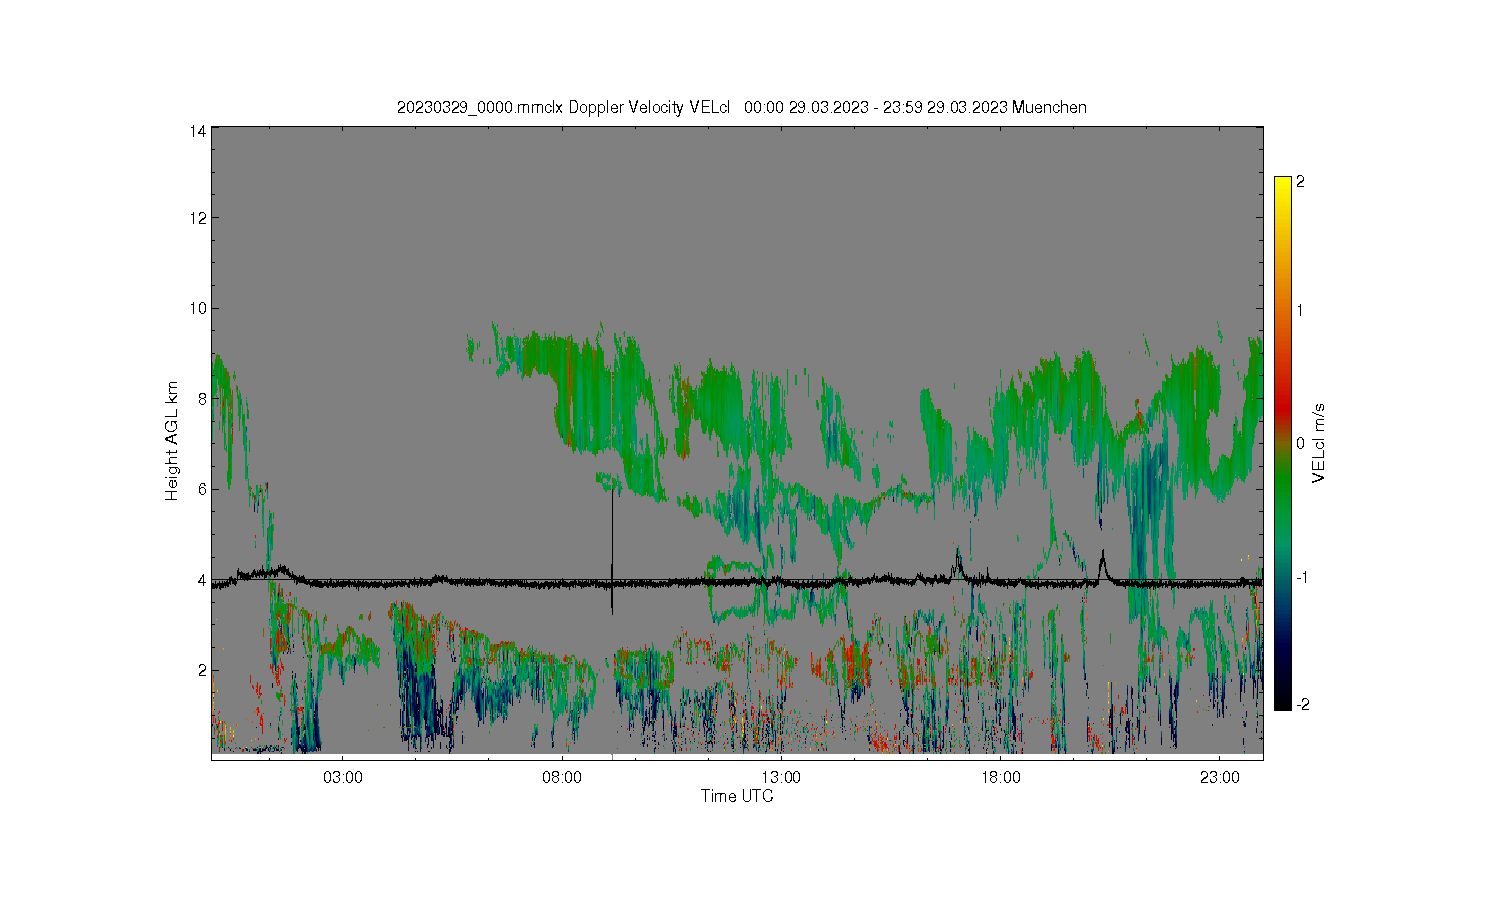Click the 13:00 time tick label
The image size is (1500, 900).
781,777
